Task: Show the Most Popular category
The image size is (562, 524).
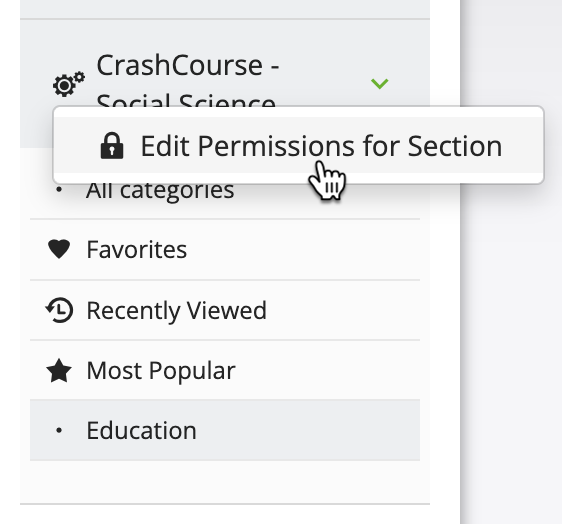Action: (x=225, y=370)
